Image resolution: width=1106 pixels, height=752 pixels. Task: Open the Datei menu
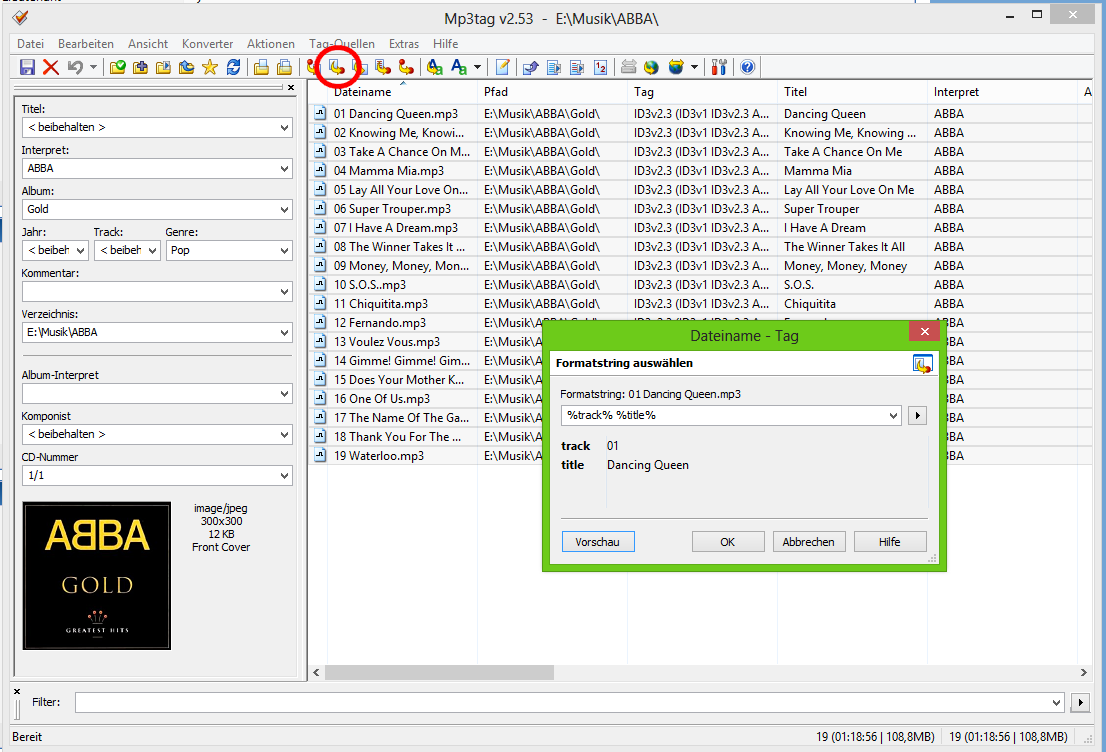tap(30, 44)
